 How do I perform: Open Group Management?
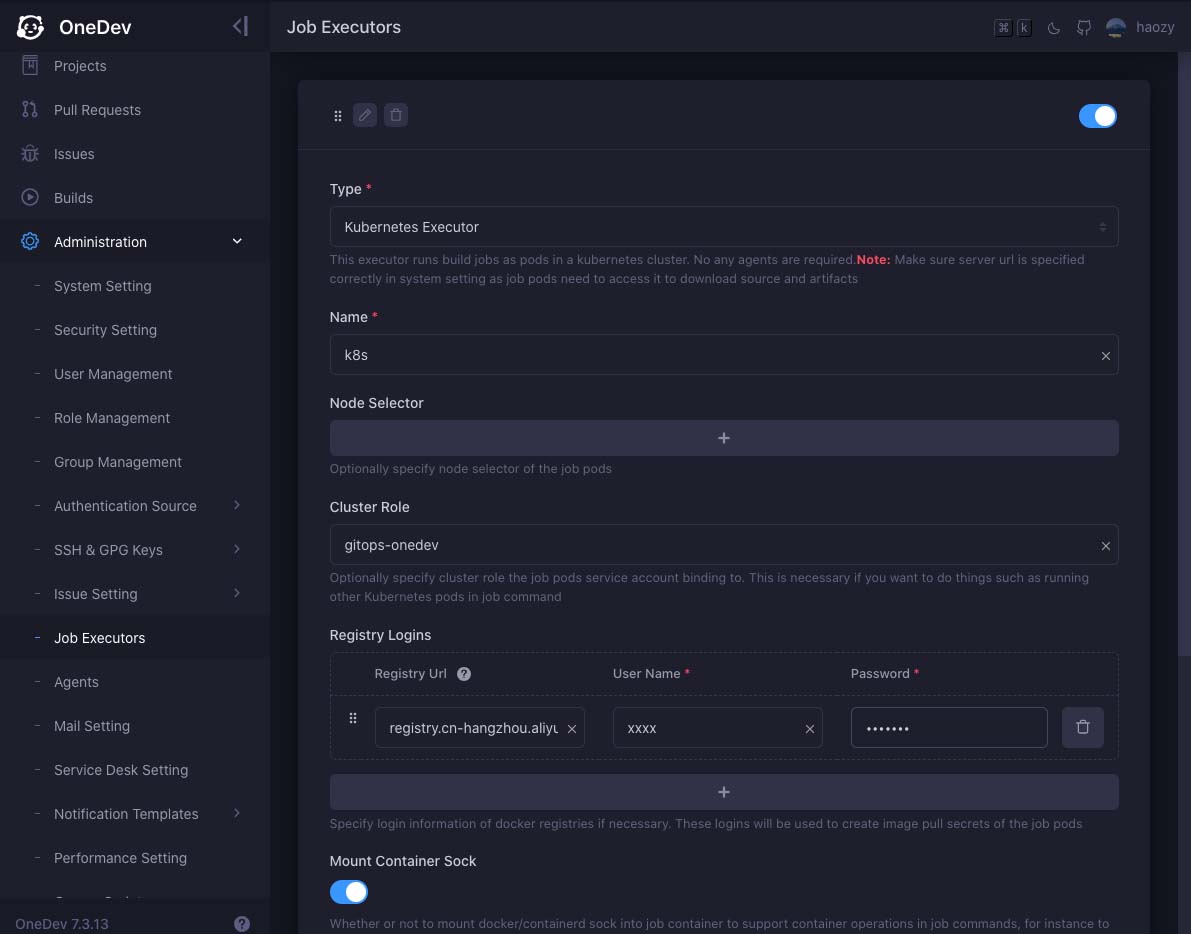(118, 462)
